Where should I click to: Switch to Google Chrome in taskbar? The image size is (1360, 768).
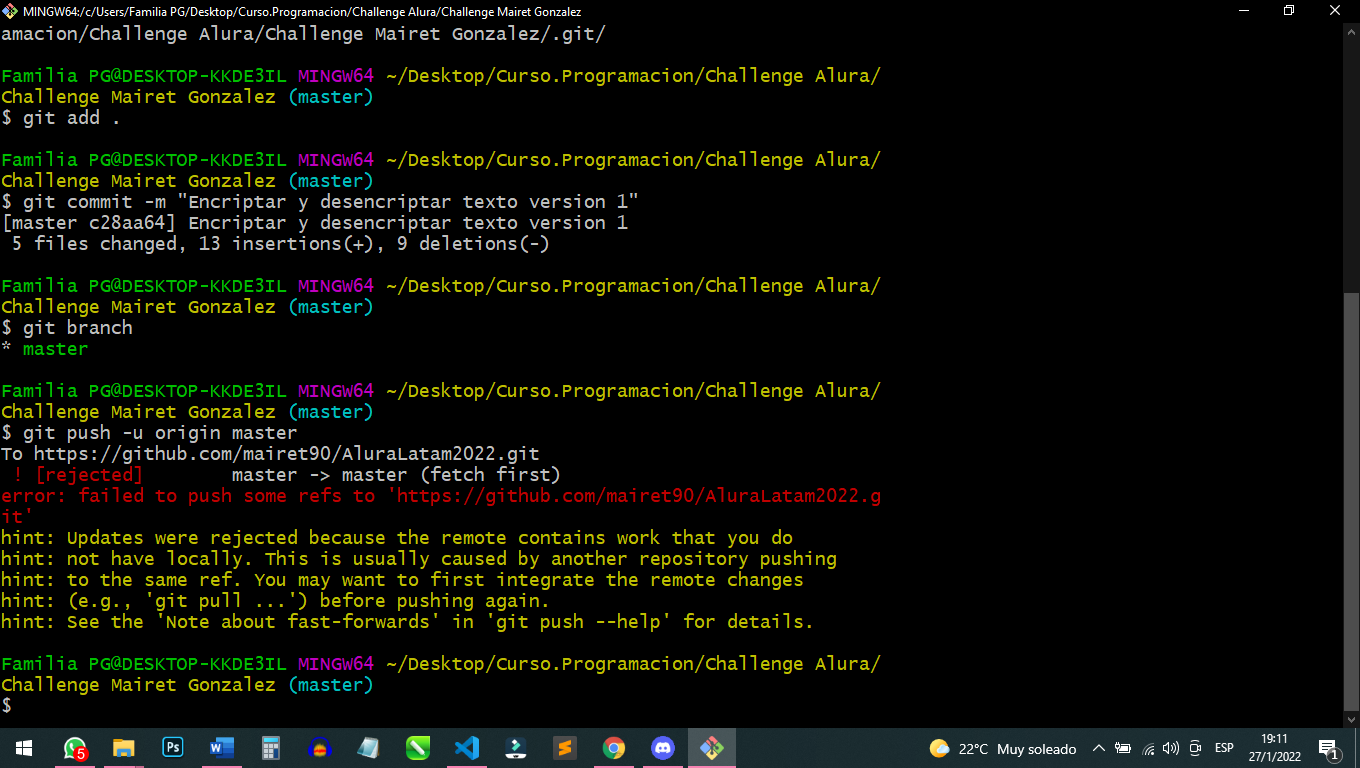tap(613, 748)
